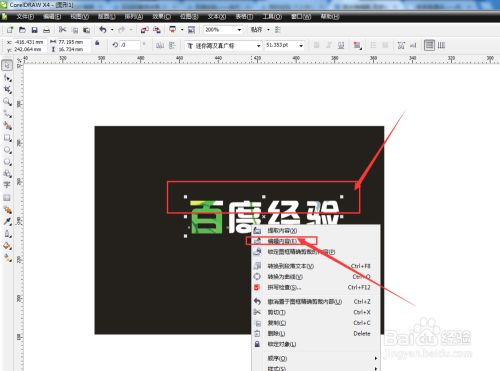Select the Ellipse tool
Image resolution: width=500 pixels, height=371 pixels.
7,150
